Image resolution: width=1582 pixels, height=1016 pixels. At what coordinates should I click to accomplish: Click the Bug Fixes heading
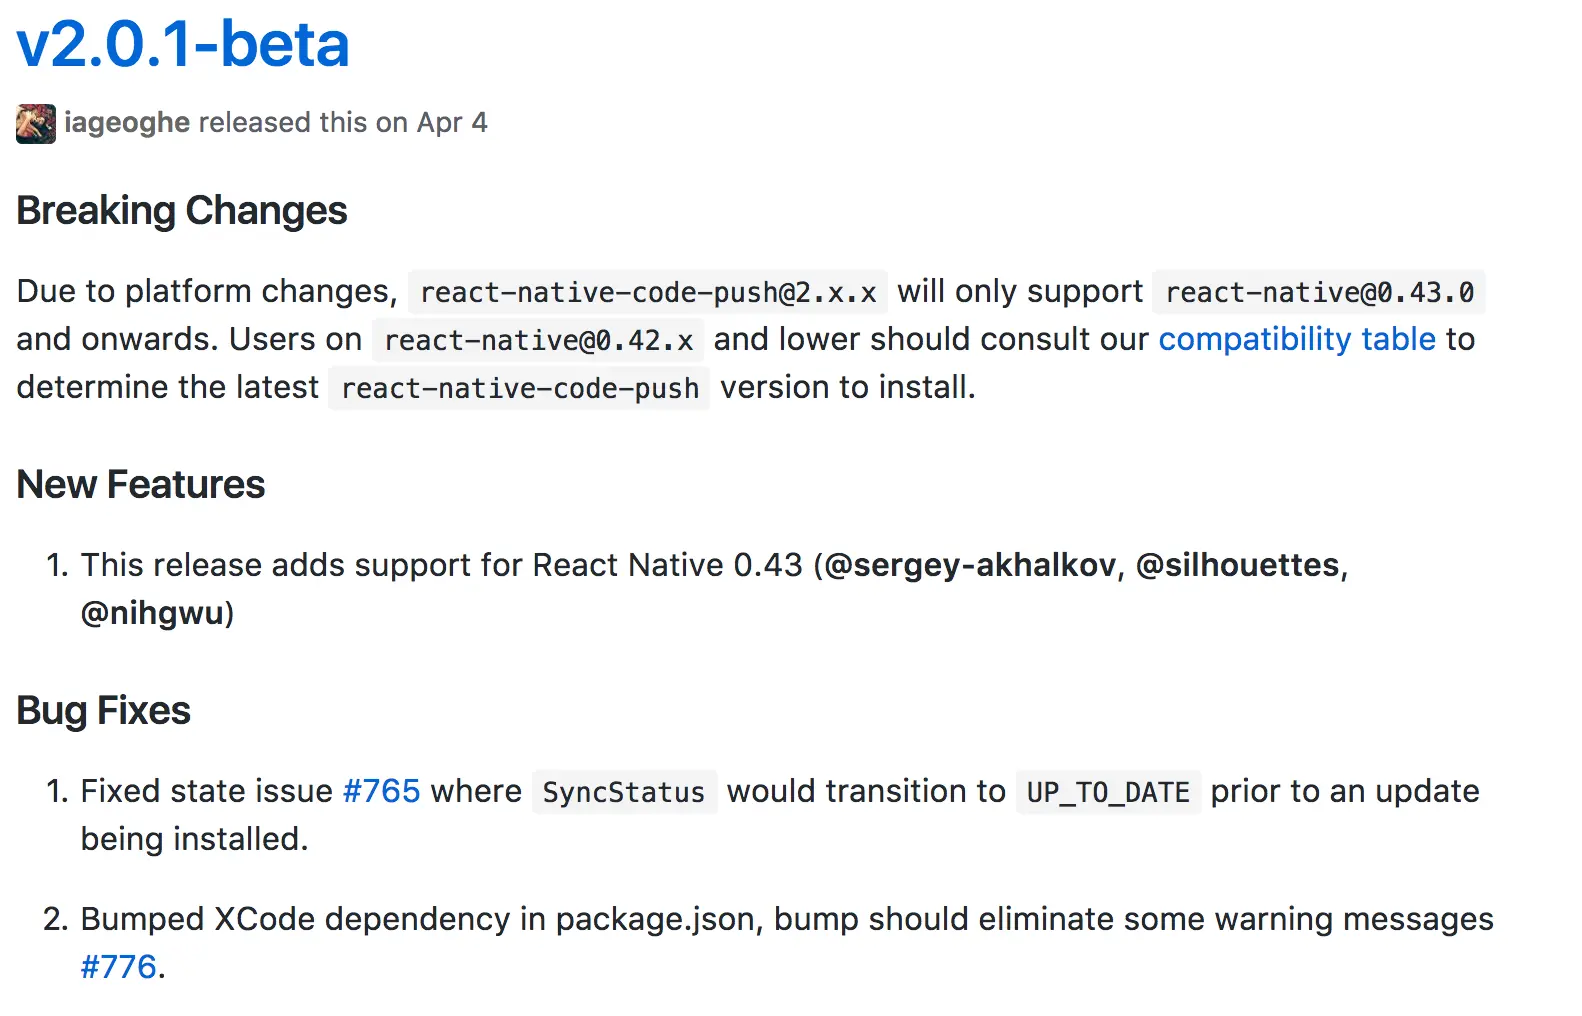pos(103,711)
